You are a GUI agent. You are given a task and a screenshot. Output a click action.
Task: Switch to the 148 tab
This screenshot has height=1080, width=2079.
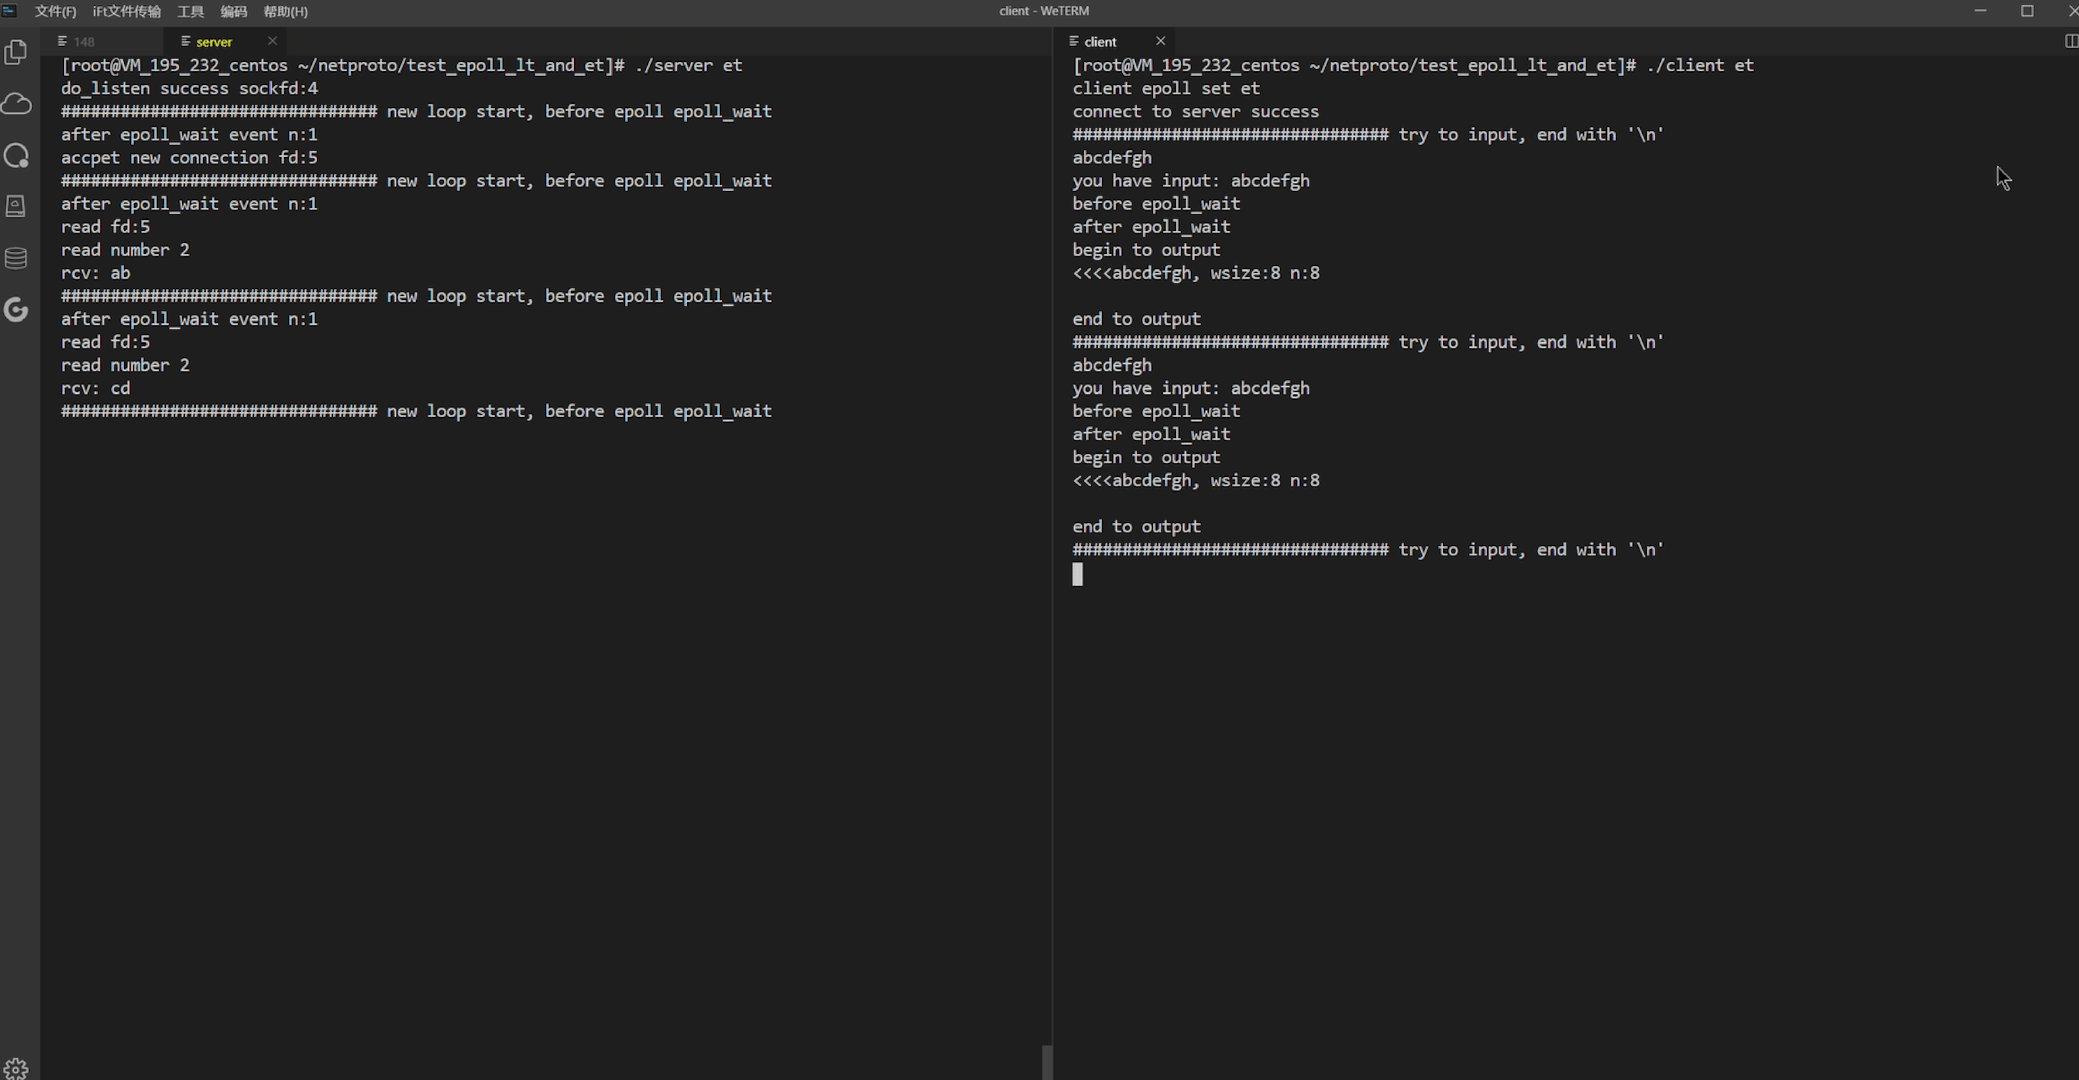pyautogui.click(x=100, y=41)
